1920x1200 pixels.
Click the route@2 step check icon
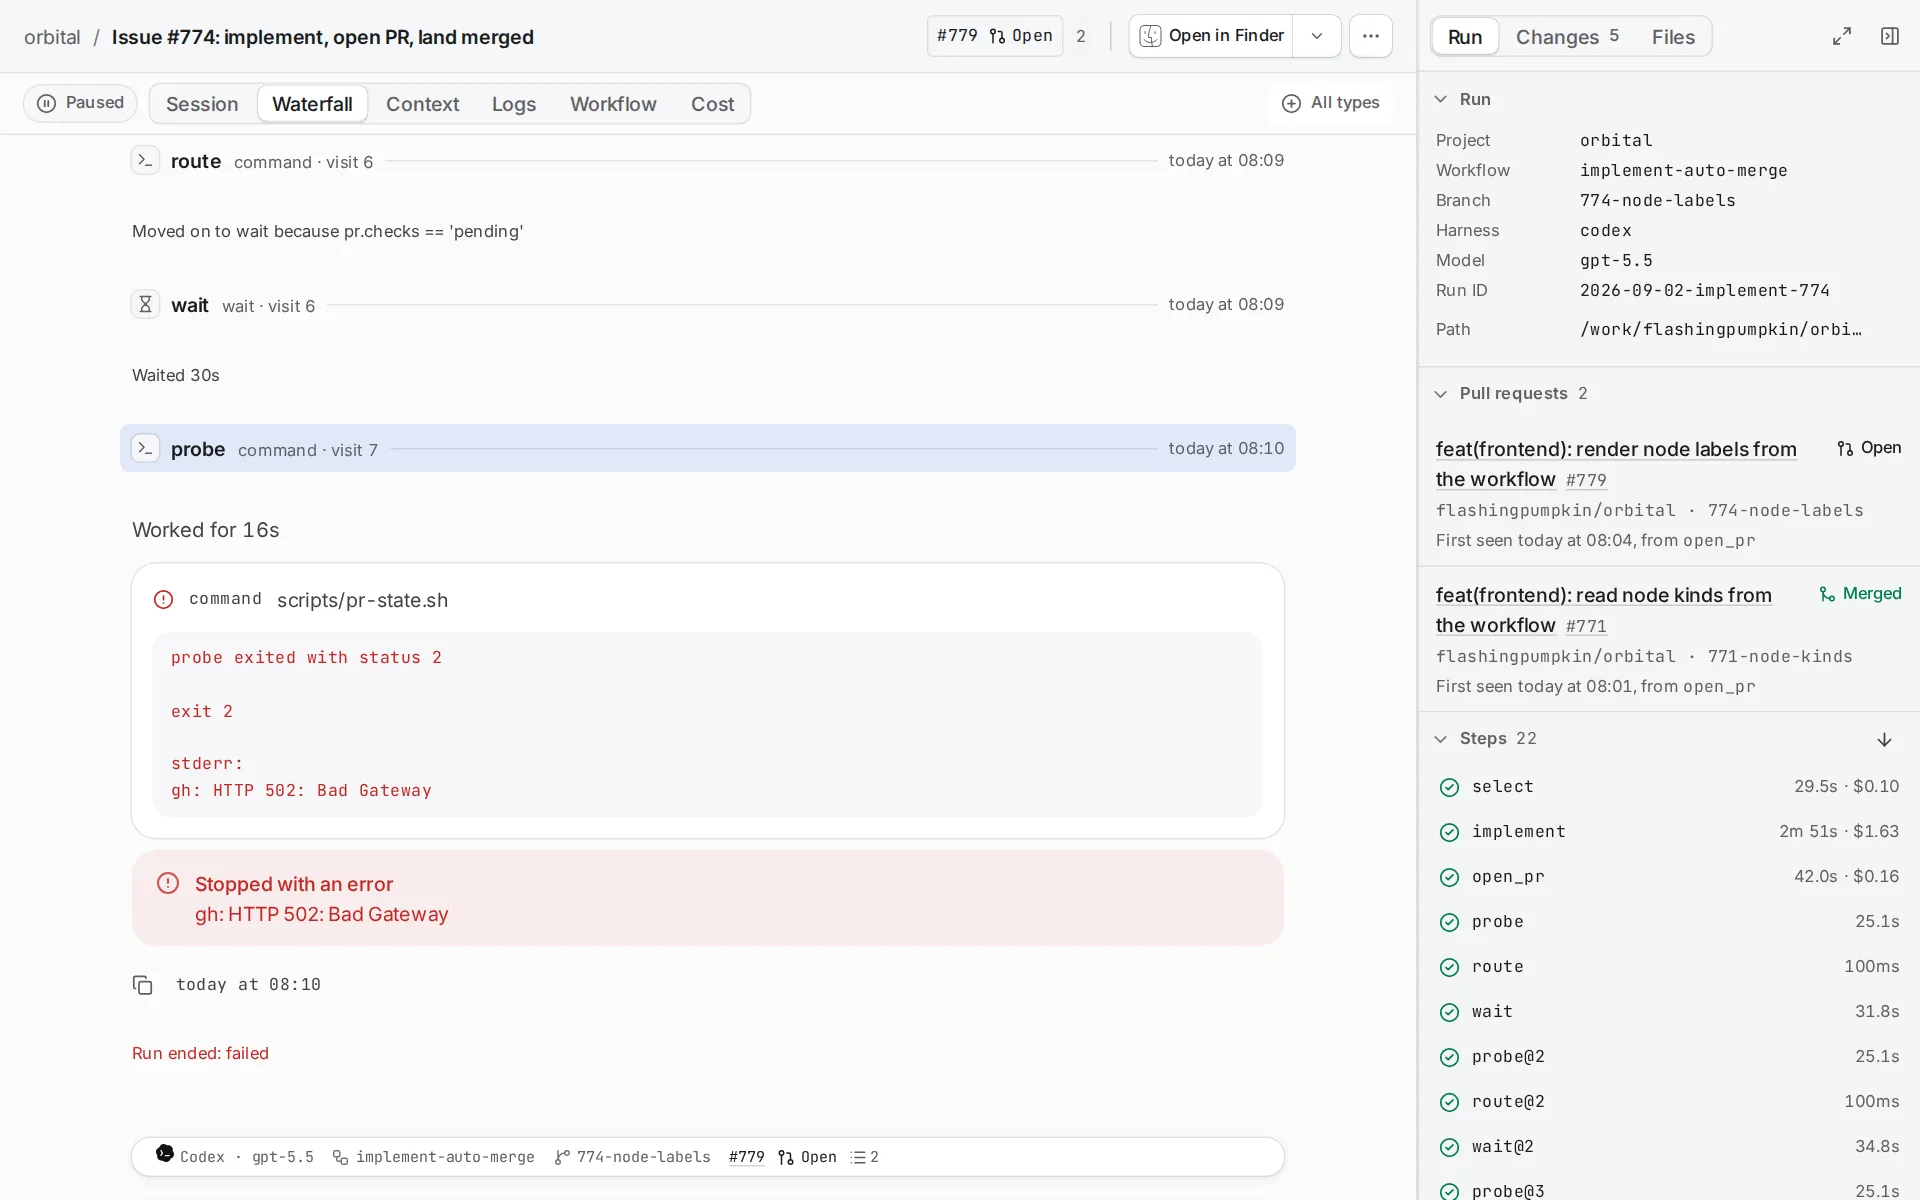click(x=1449, y=1102)
